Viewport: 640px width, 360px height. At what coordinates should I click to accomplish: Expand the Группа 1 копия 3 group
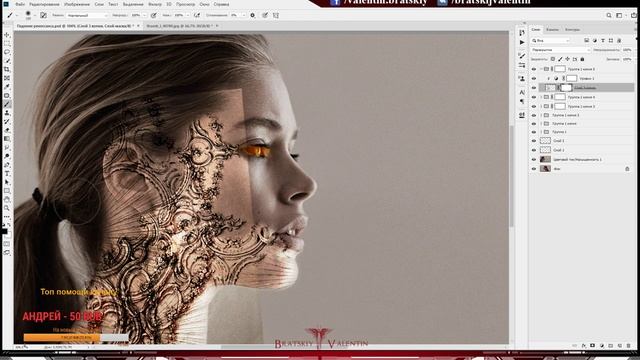tap(542, 106)
